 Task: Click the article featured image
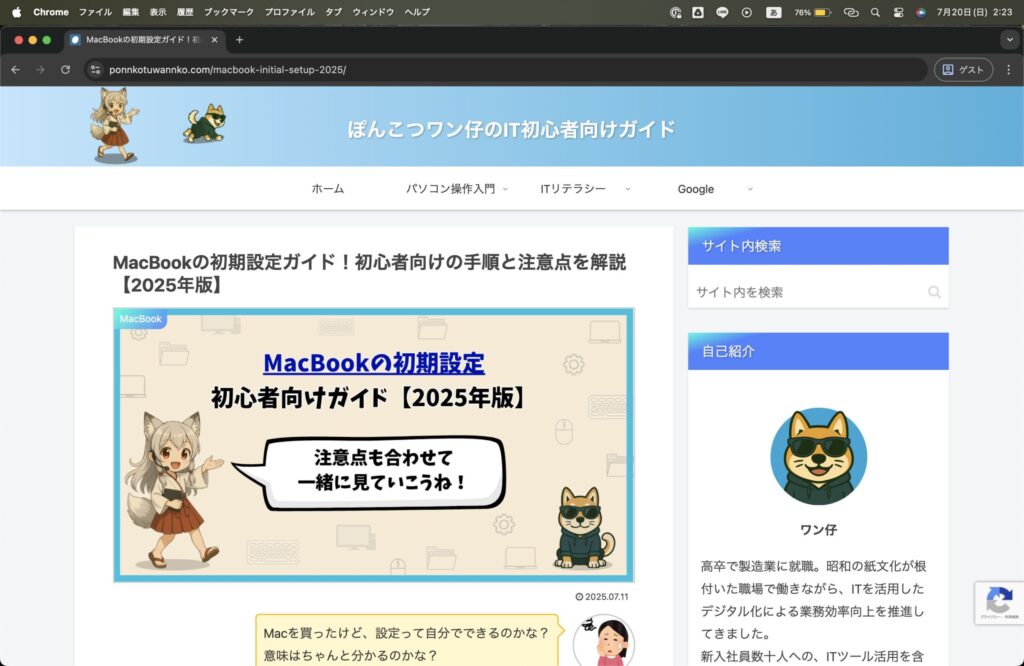pos(374,445)
